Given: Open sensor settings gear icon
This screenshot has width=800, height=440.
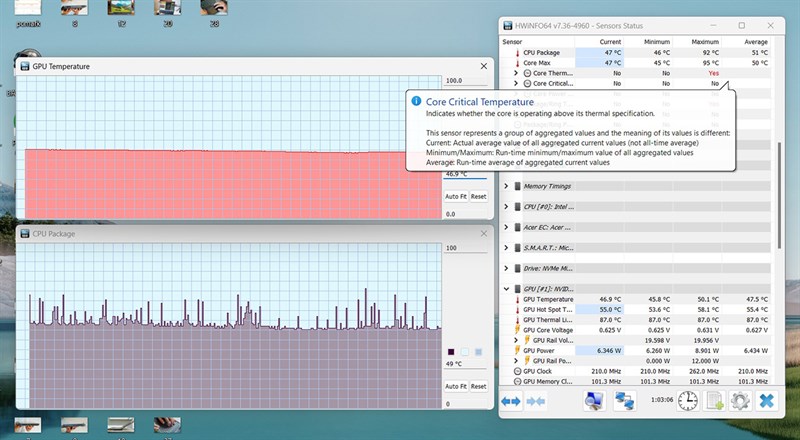Looking at the screenshot, I should tap(740, 400).
